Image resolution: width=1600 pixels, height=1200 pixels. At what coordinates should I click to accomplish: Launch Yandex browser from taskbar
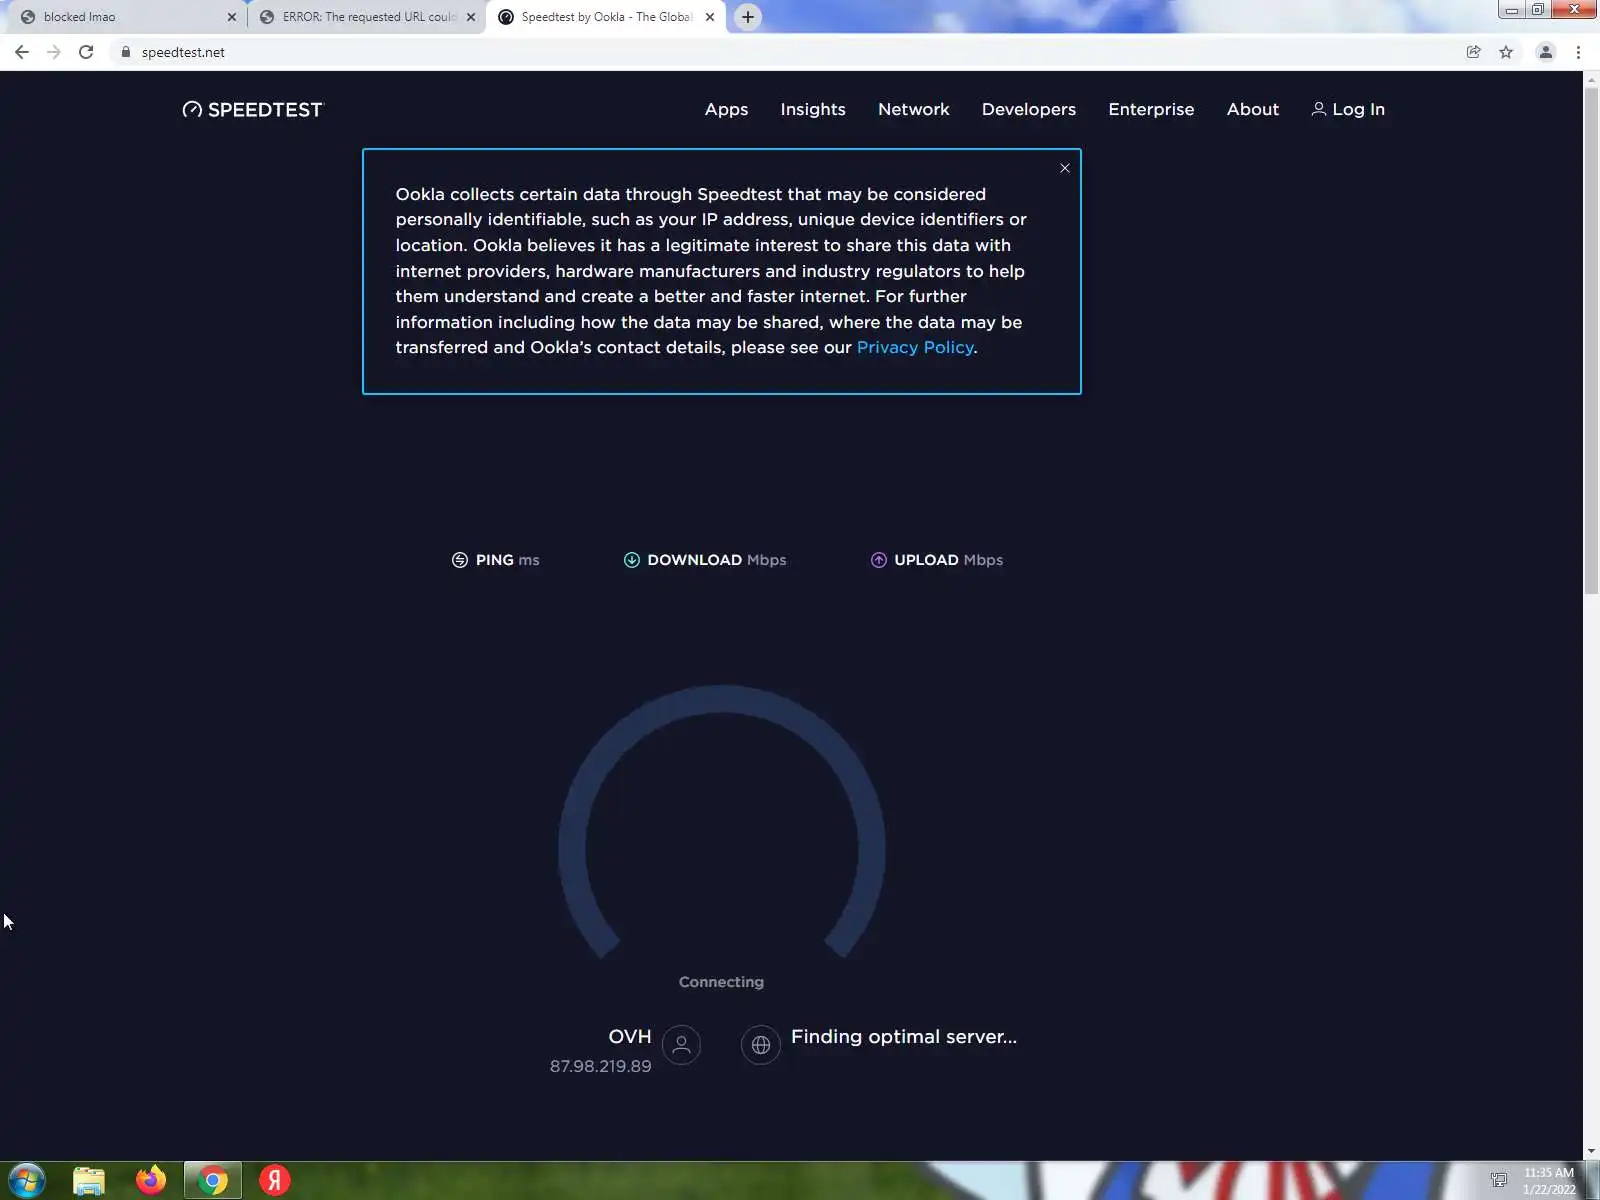click(275, 1181)
